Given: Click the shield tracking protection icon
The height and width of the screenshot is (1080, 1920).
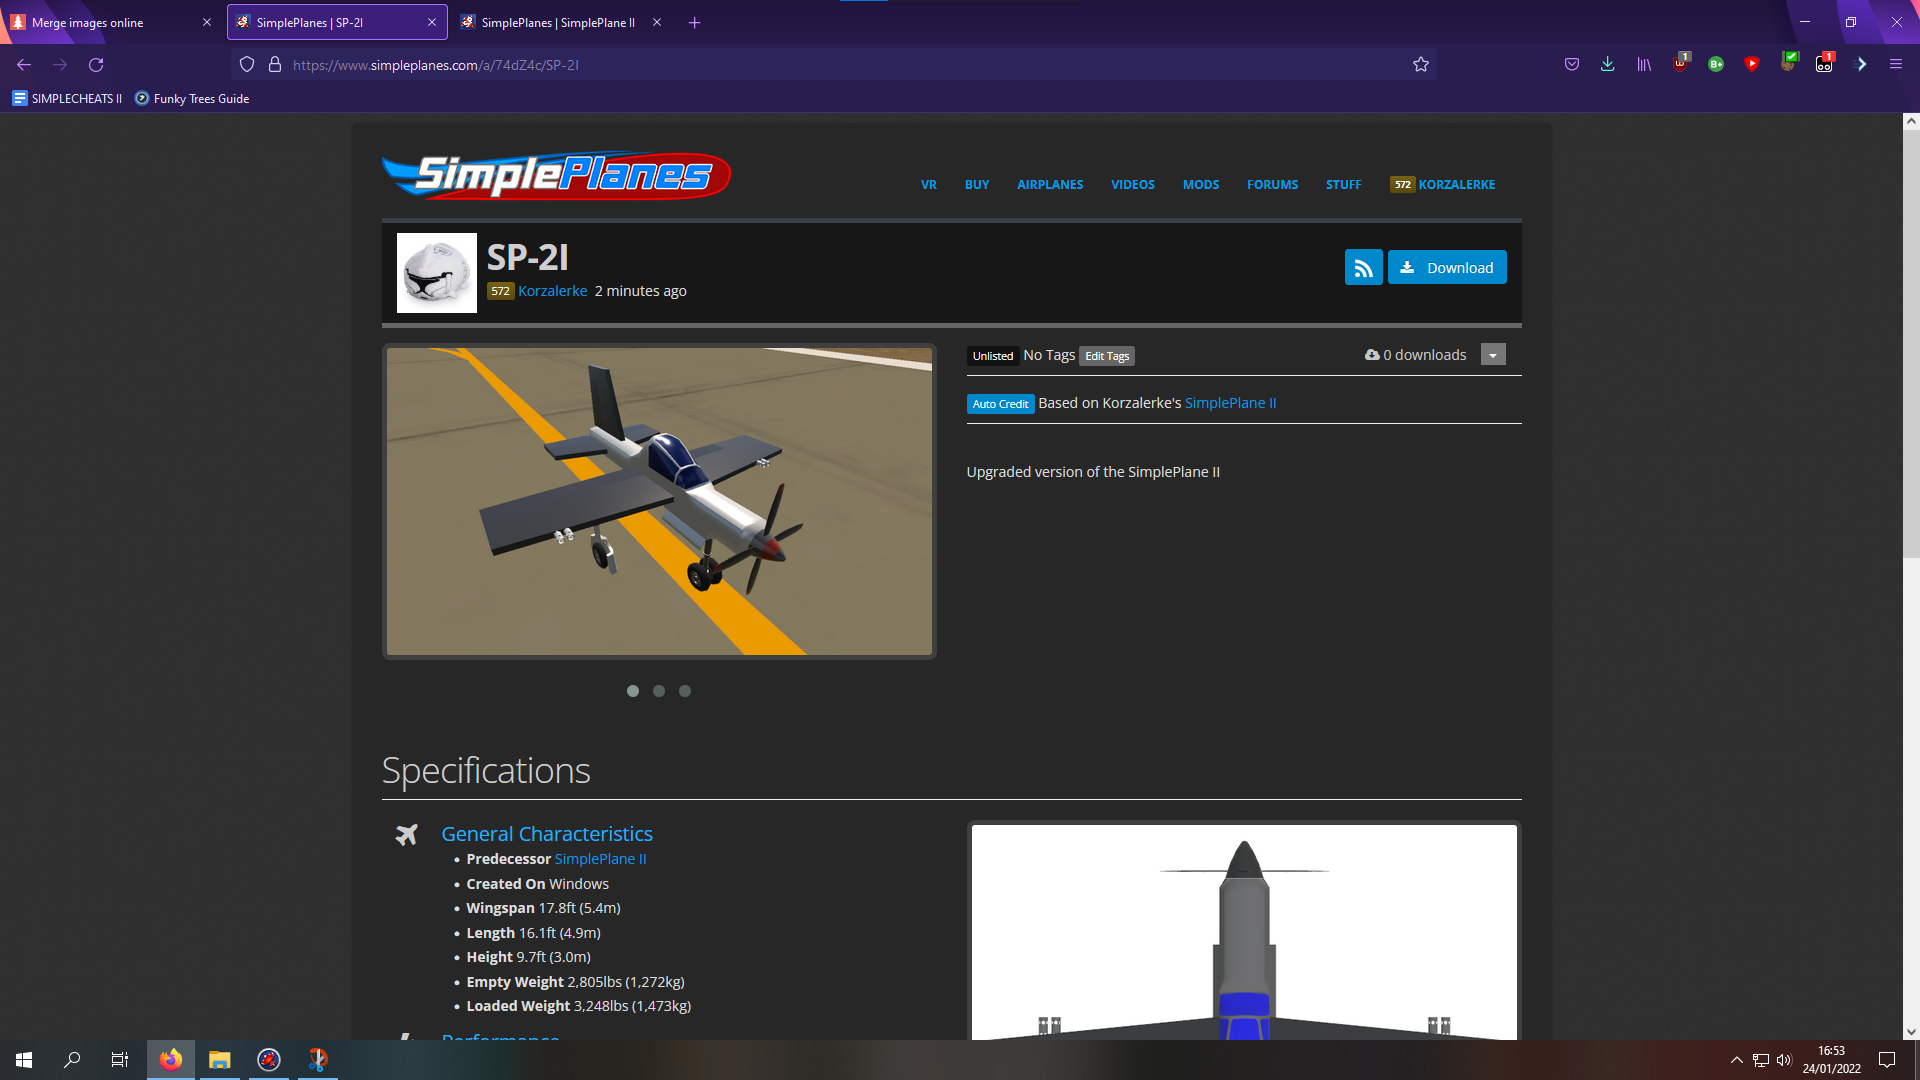Looking at the screenshot, I should tap(247, 65).
